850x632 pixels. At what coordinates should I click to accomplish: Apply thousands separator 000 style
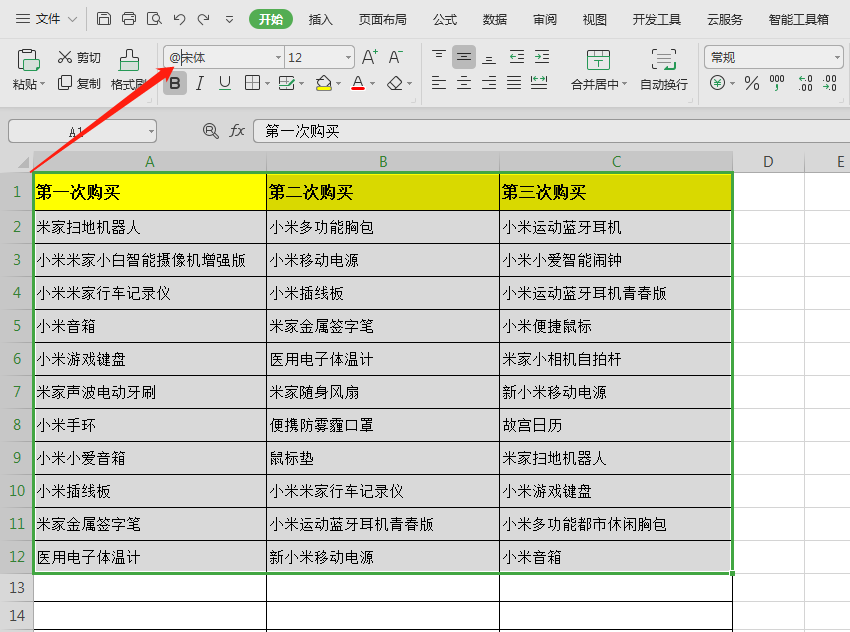pyautogui.click(x=777, y=83)
